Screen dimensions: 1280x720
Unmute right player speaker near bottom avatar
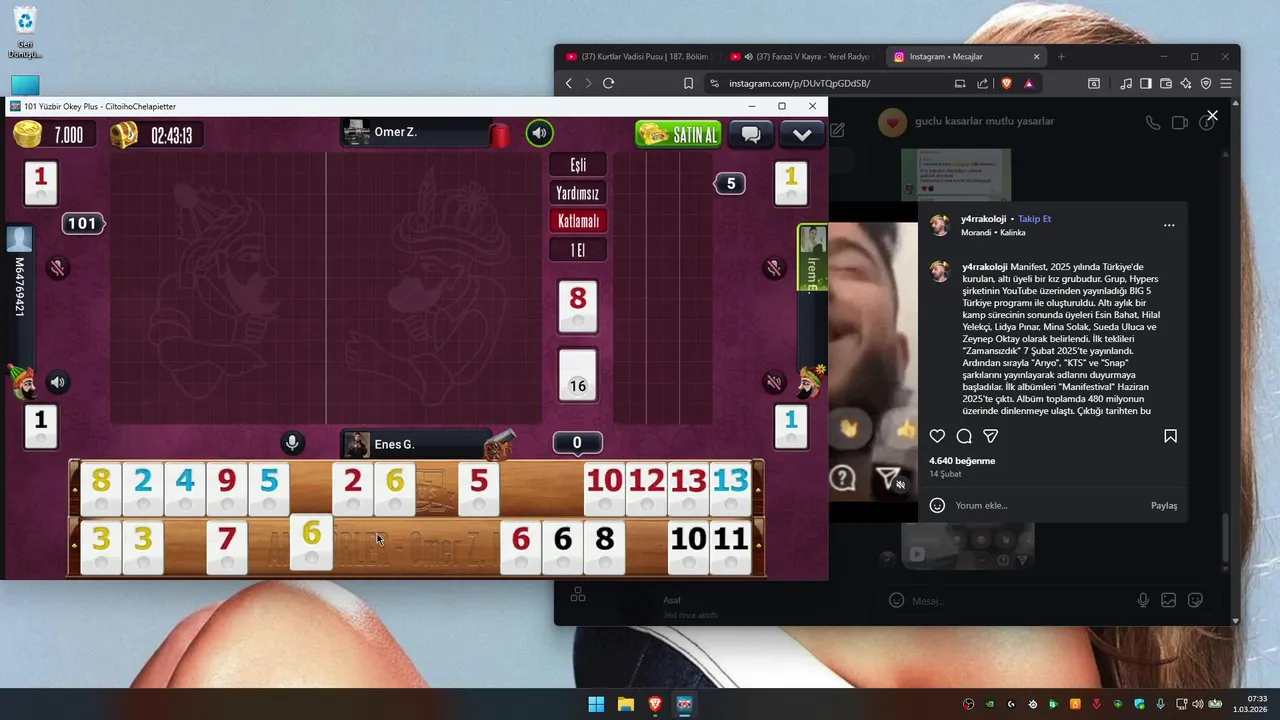coord(774,382)
